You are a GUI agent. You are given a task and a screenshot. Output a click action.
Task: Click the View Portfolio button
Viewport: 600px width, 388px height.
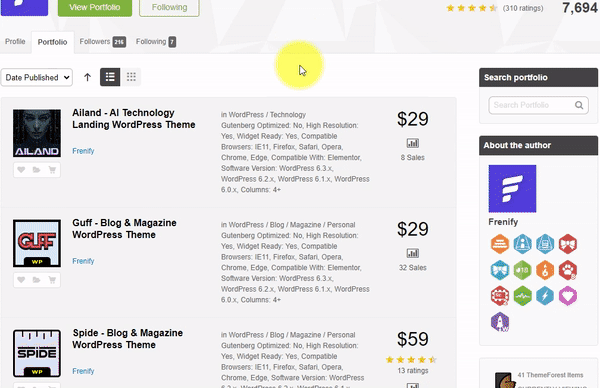pos(95,7)
